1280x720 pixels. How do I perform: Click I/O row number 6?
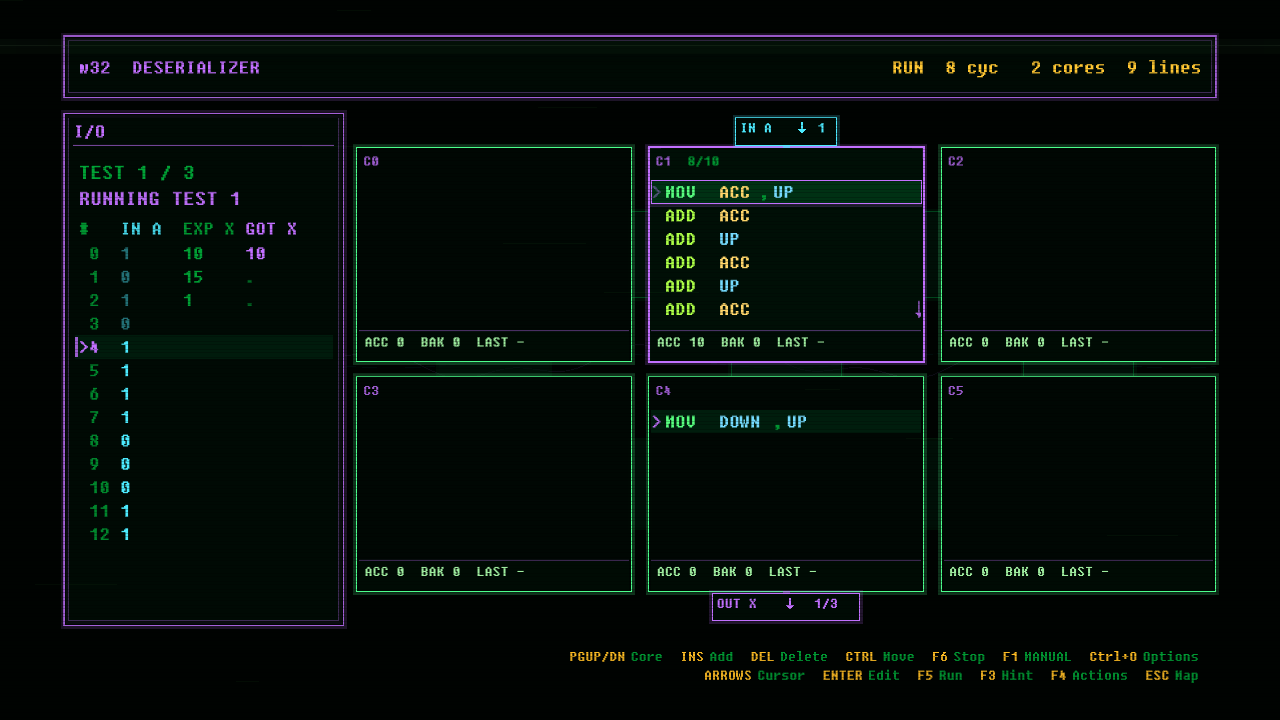click(x=94, y=394)
